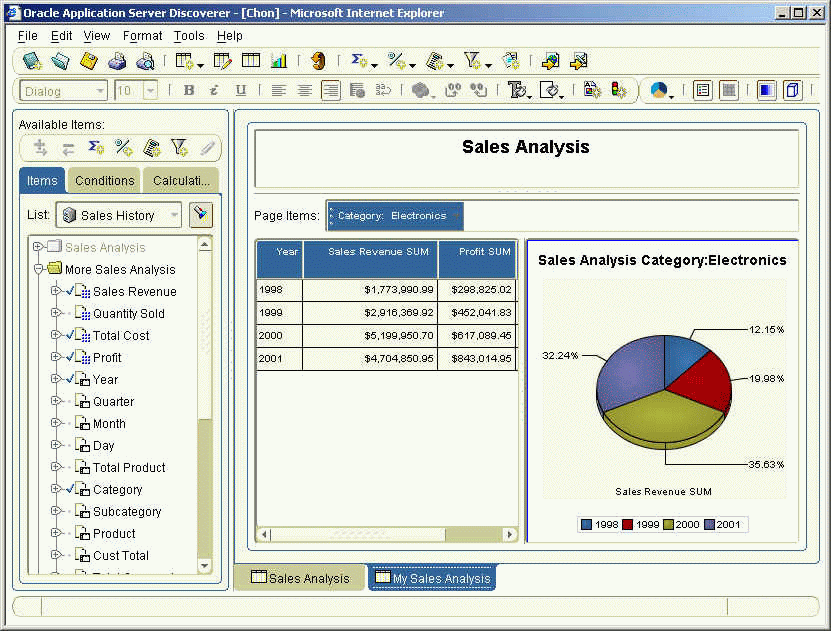Click the New Workbook toolbar icon
Screen dimensions: 831x631
pos(32,61)
